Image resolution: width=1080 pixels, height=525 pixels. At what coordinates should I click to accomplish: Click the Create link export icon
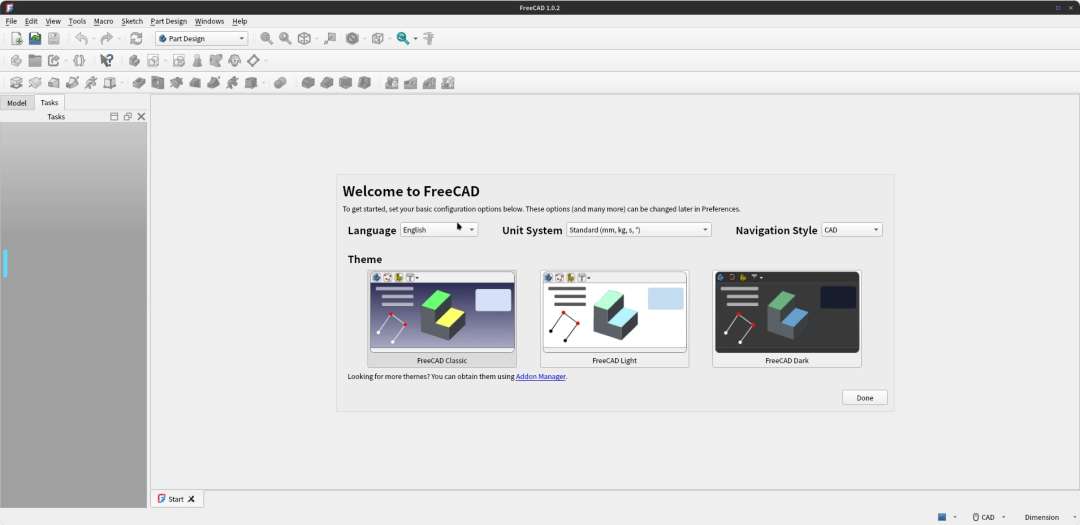coord(54,61)
